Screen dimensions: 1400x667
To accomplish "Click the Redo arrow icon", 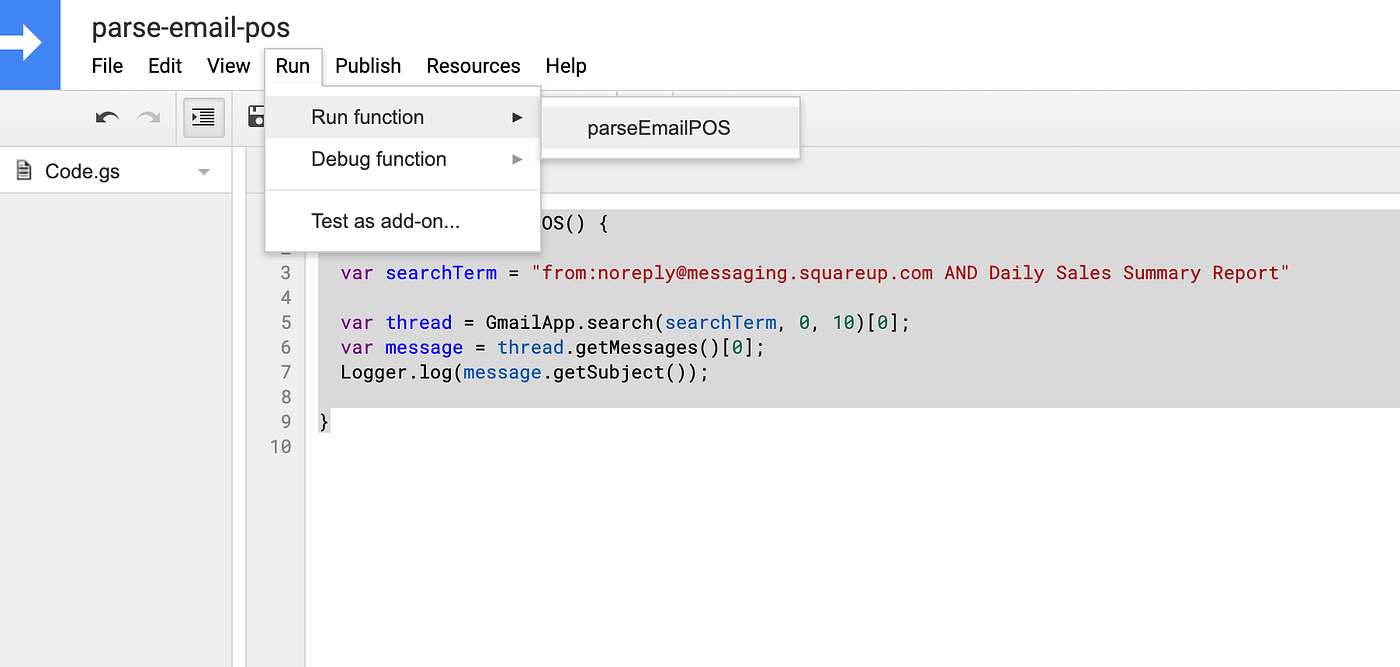I will (x=149, y=117).
